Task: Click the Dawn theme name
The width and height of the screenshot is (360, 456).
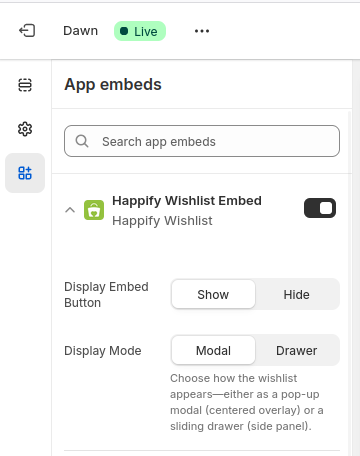Action: 81,31
